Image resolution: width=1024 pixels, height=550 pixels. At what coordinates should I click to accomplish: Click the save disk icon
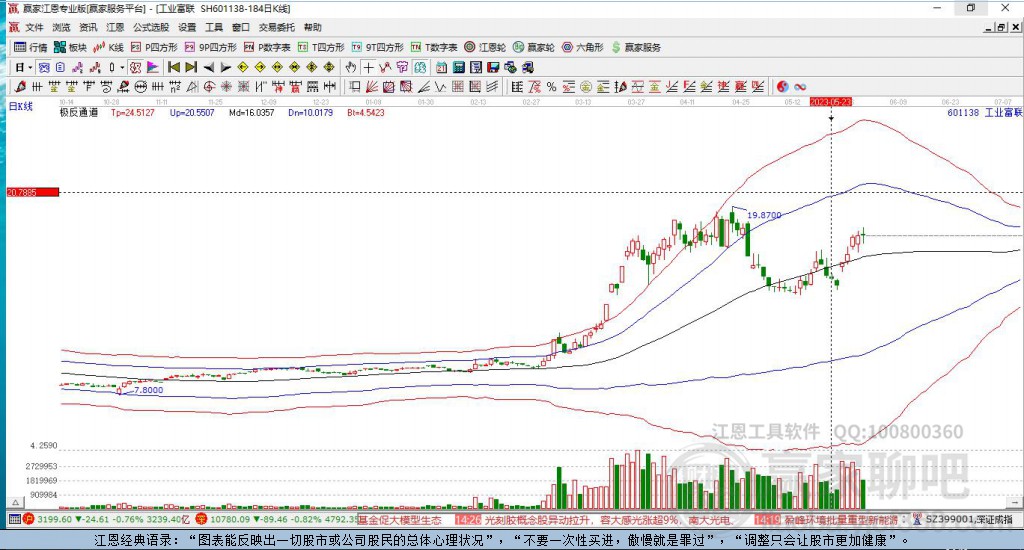click(x=493, y=67)
